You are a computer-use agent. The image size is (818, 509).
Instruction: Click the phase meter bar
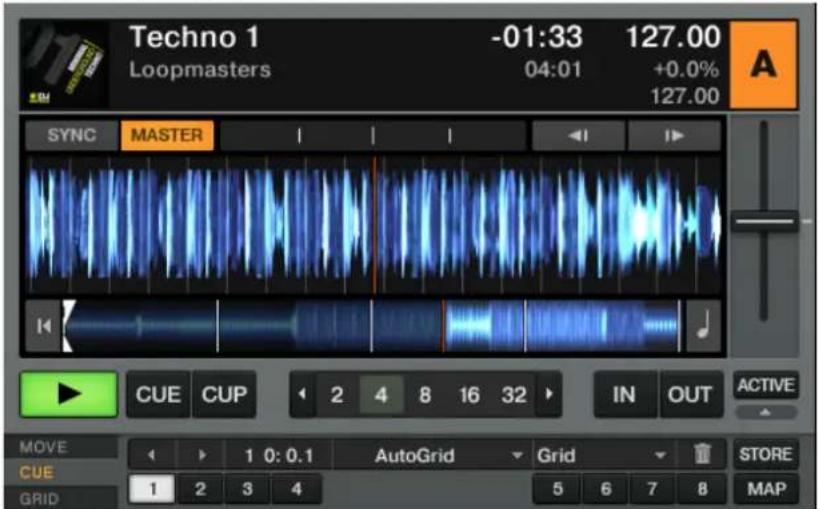[x=373, y=136]
